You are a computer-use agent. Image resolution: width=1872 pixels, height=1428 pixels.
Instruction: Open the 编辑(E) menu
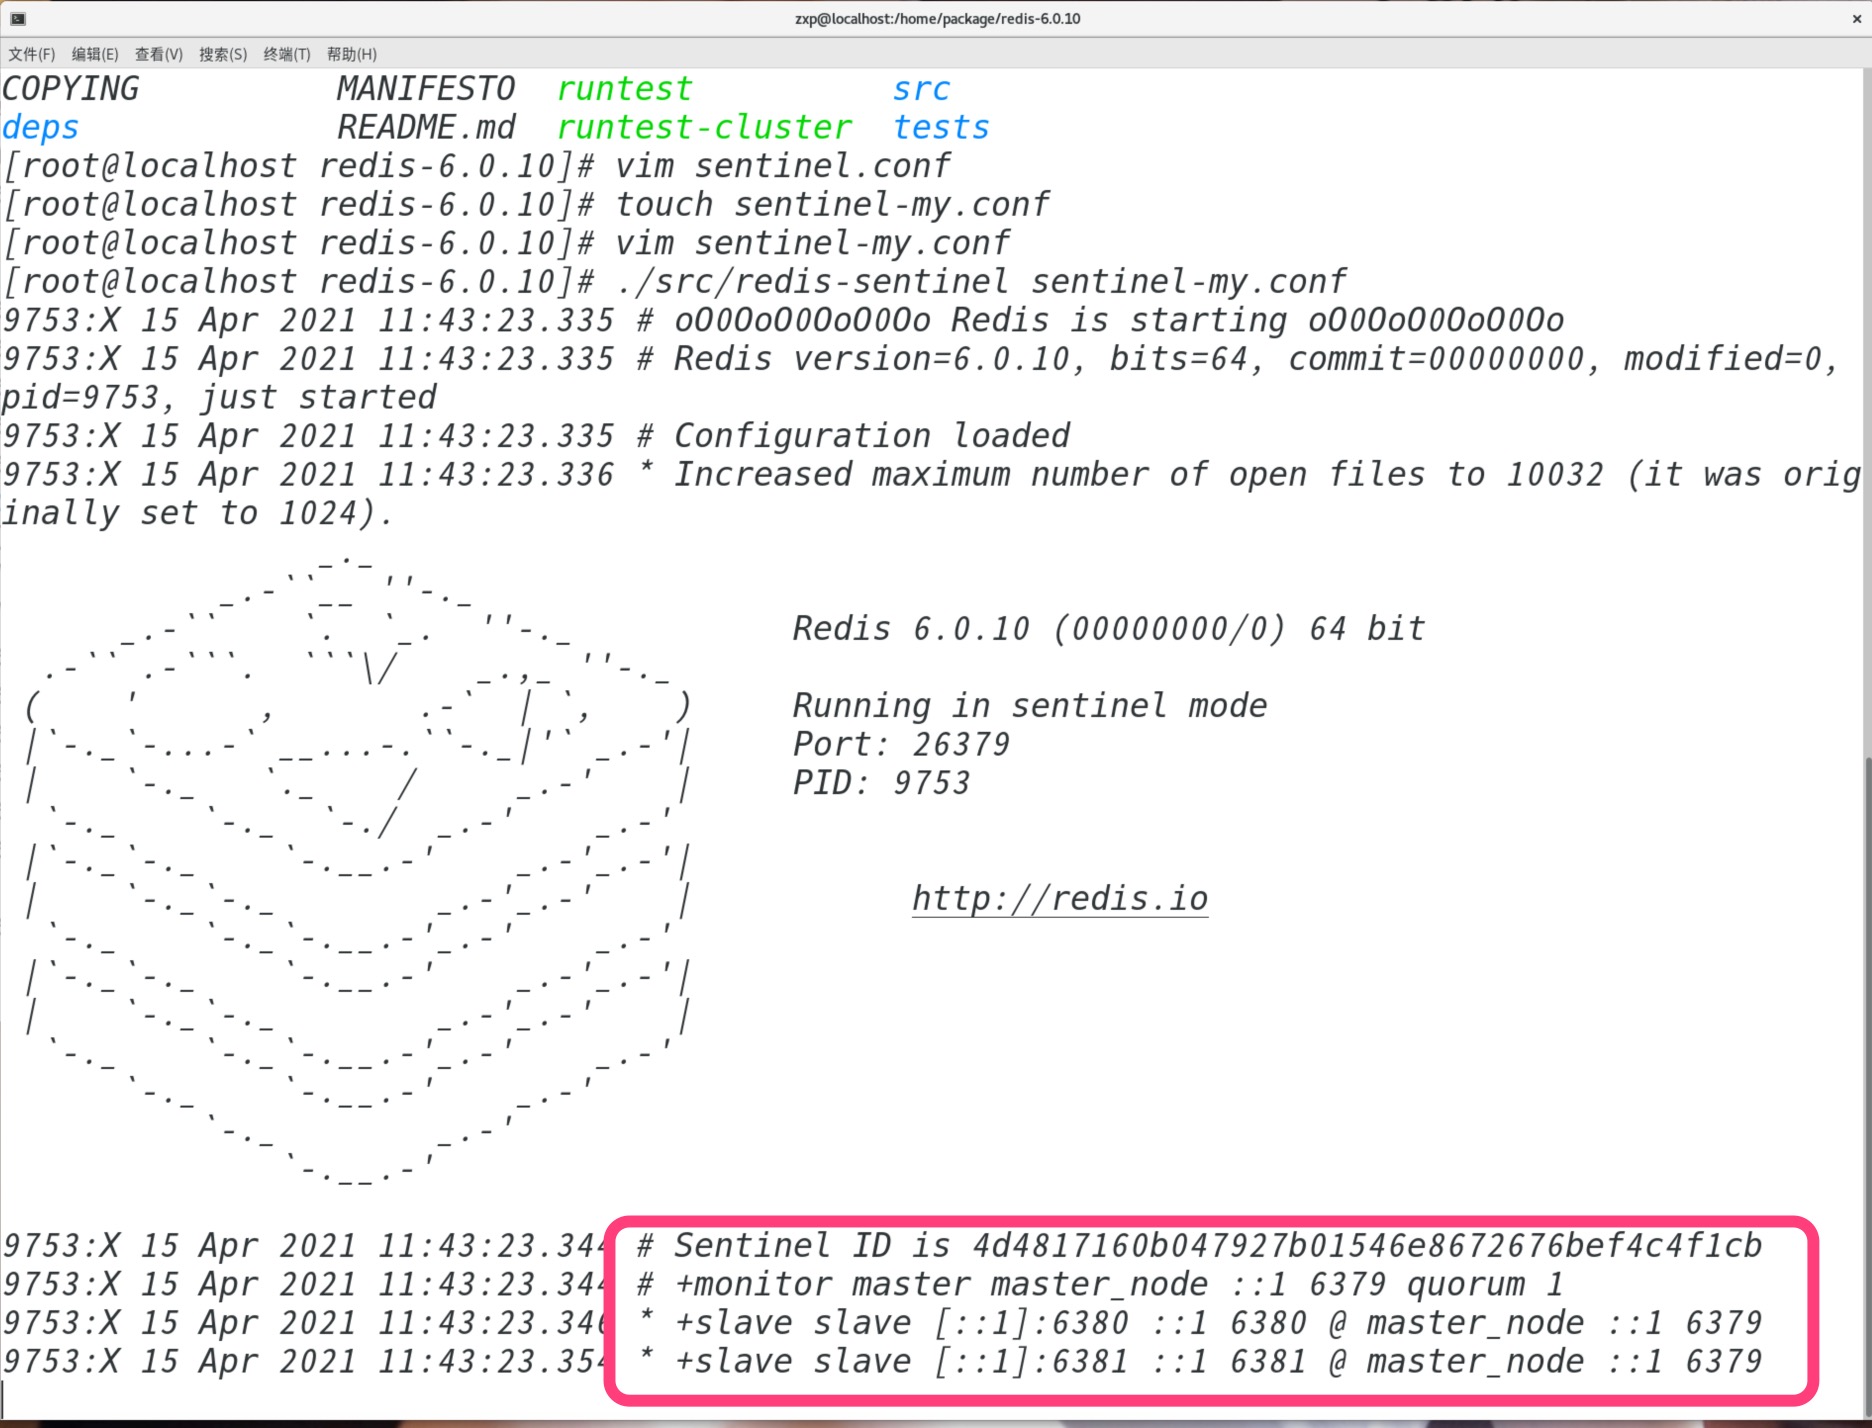coord(95,54)
